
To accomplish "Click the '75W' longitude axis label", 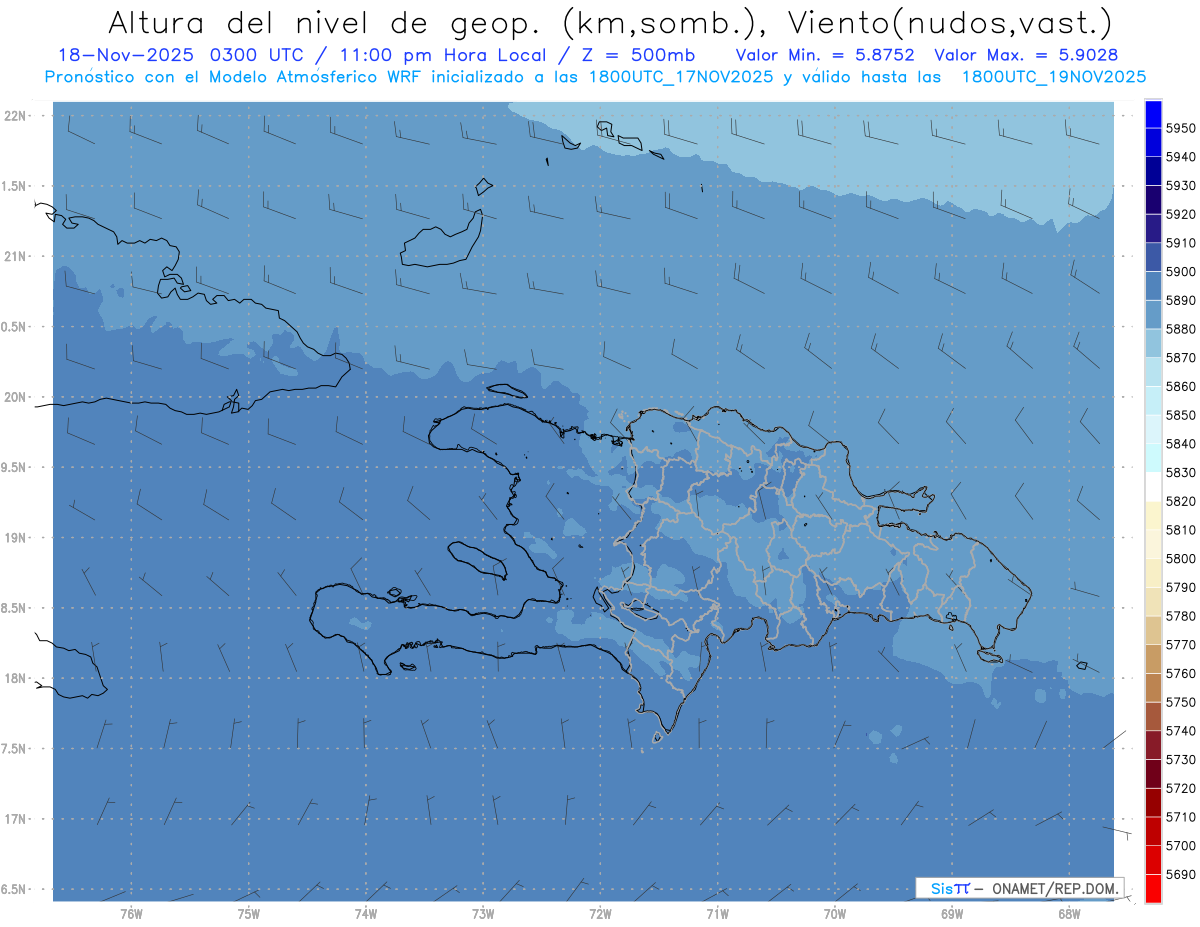I will [x=249, y=913].
